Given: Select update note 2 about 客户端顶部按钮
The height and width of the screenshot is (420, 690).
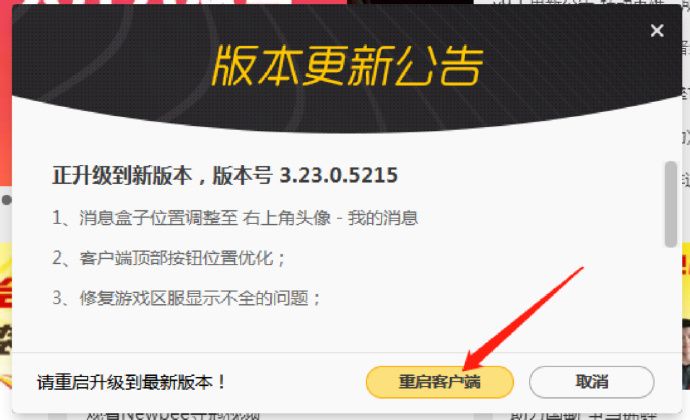Looking at the screenshot, I should 169,258.
